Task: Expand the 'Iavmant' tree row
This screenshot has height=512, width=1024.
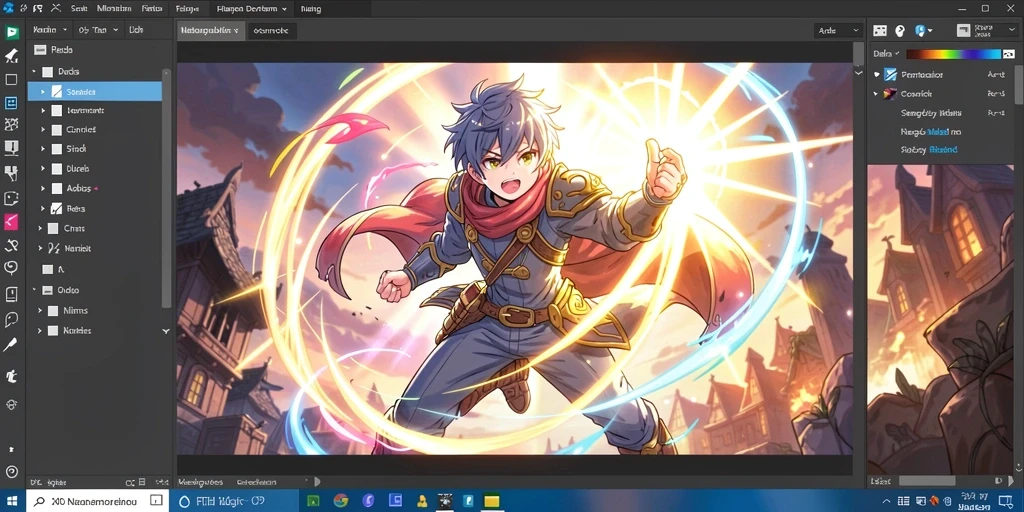Action: point(43,111)
